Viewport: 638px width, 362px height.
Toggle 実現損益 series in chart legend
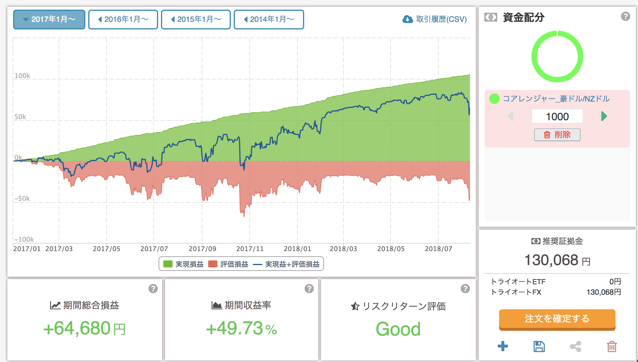click(183, 264)
